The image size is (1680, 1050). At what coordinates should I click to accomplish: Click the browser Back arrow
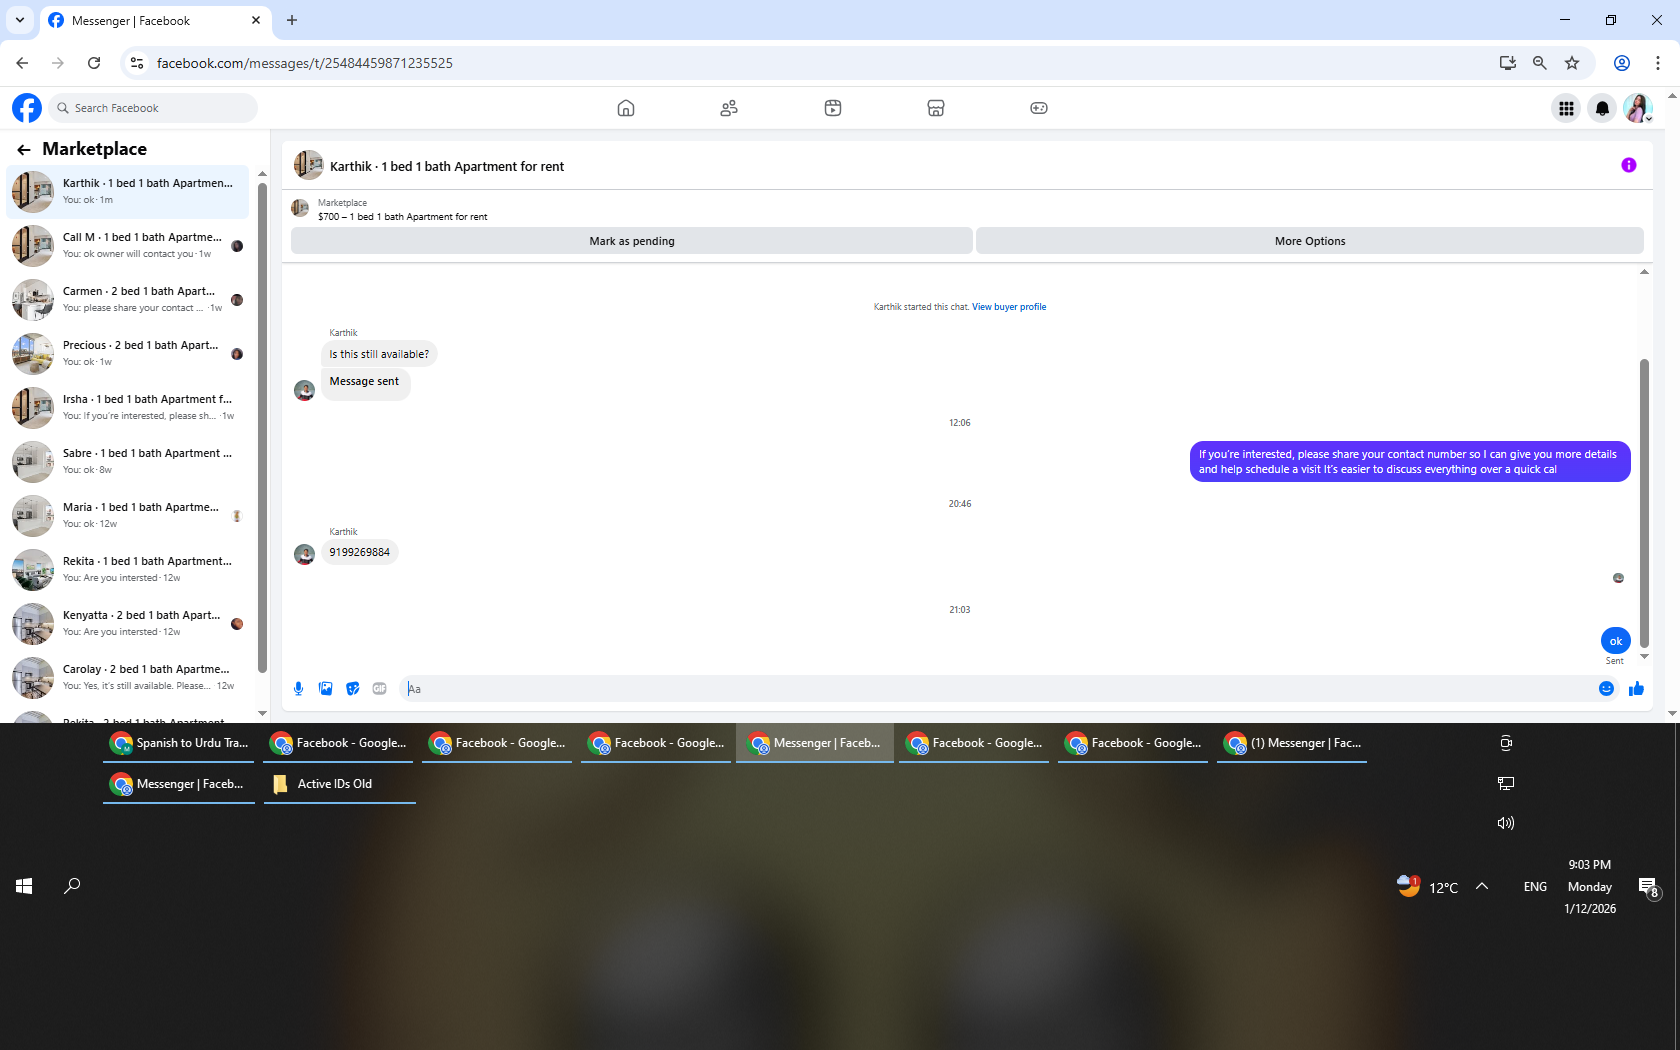pos(22,63)
